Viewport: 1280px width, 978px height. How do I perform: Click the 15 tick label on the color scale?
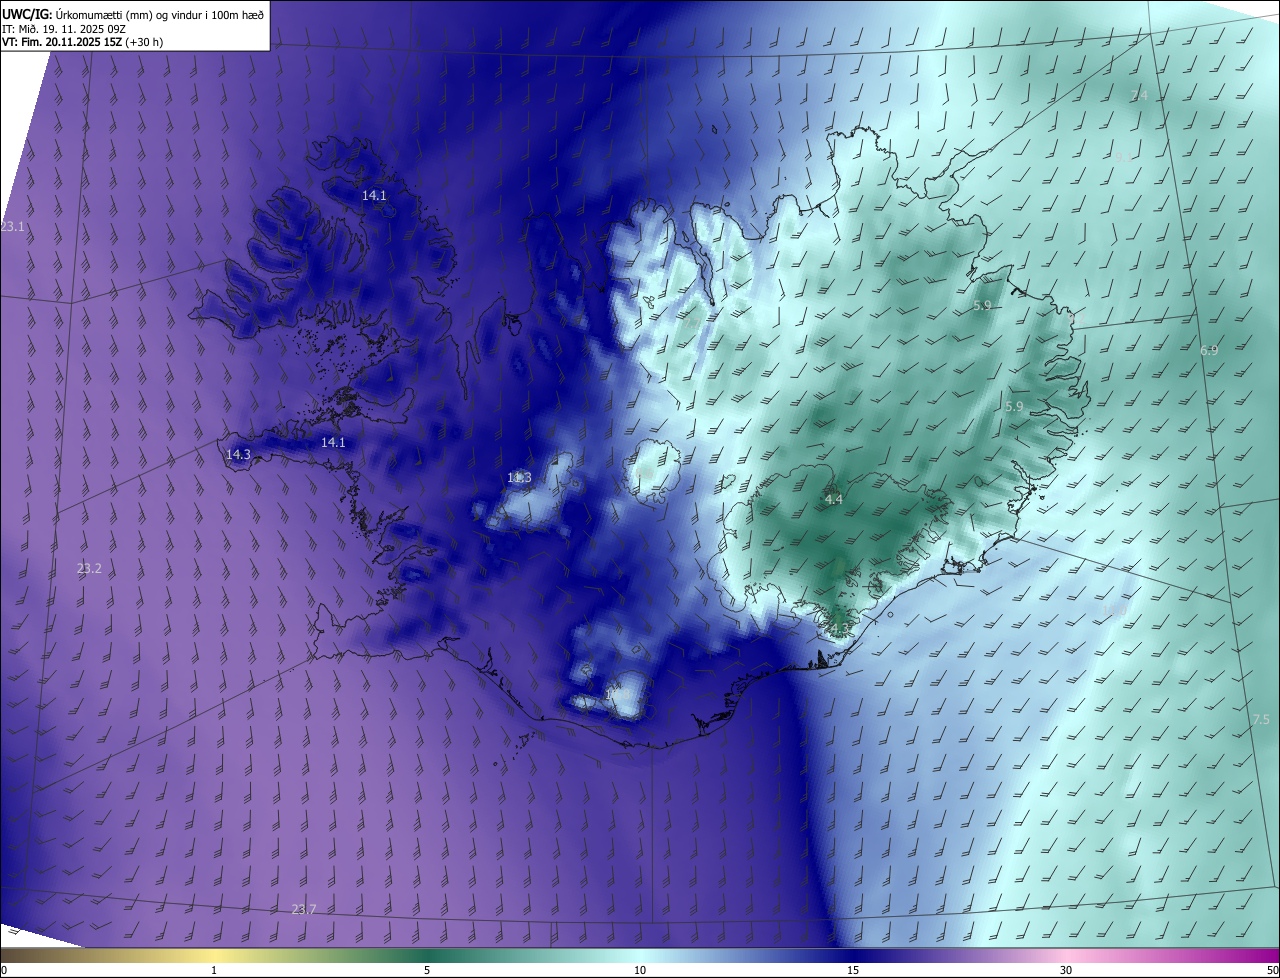[x=853, y=970]
